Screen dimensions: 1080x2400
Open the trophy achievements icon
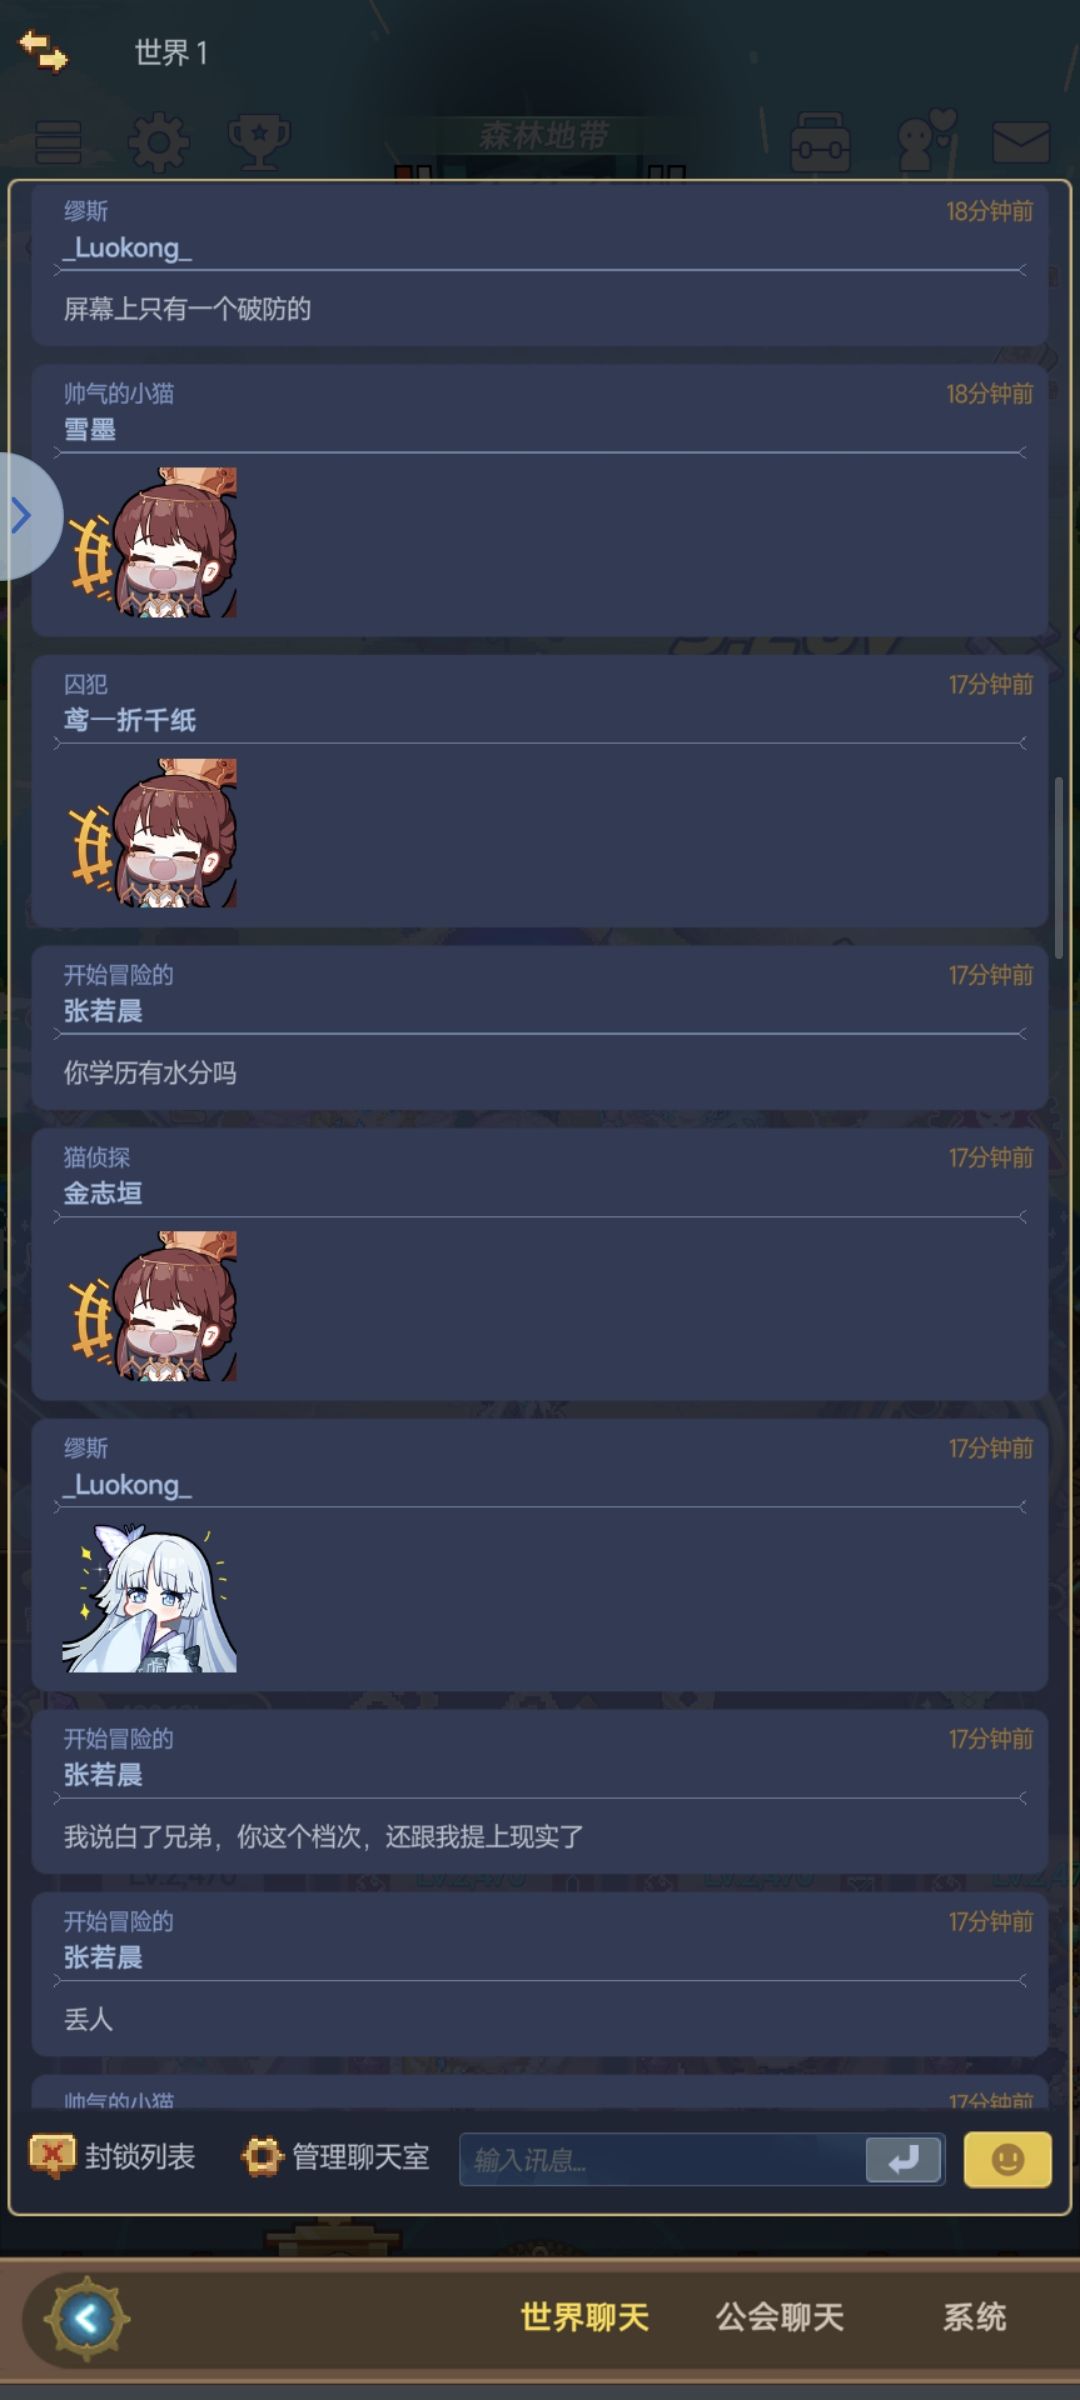click(x=259, y=142)
